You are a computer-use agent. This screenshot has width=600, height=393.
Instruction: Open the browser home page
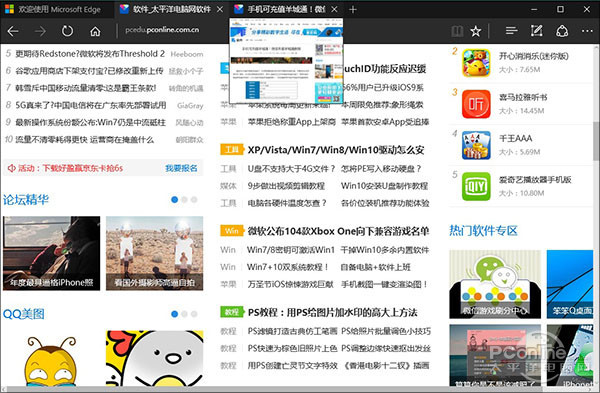tap(95, 31)
